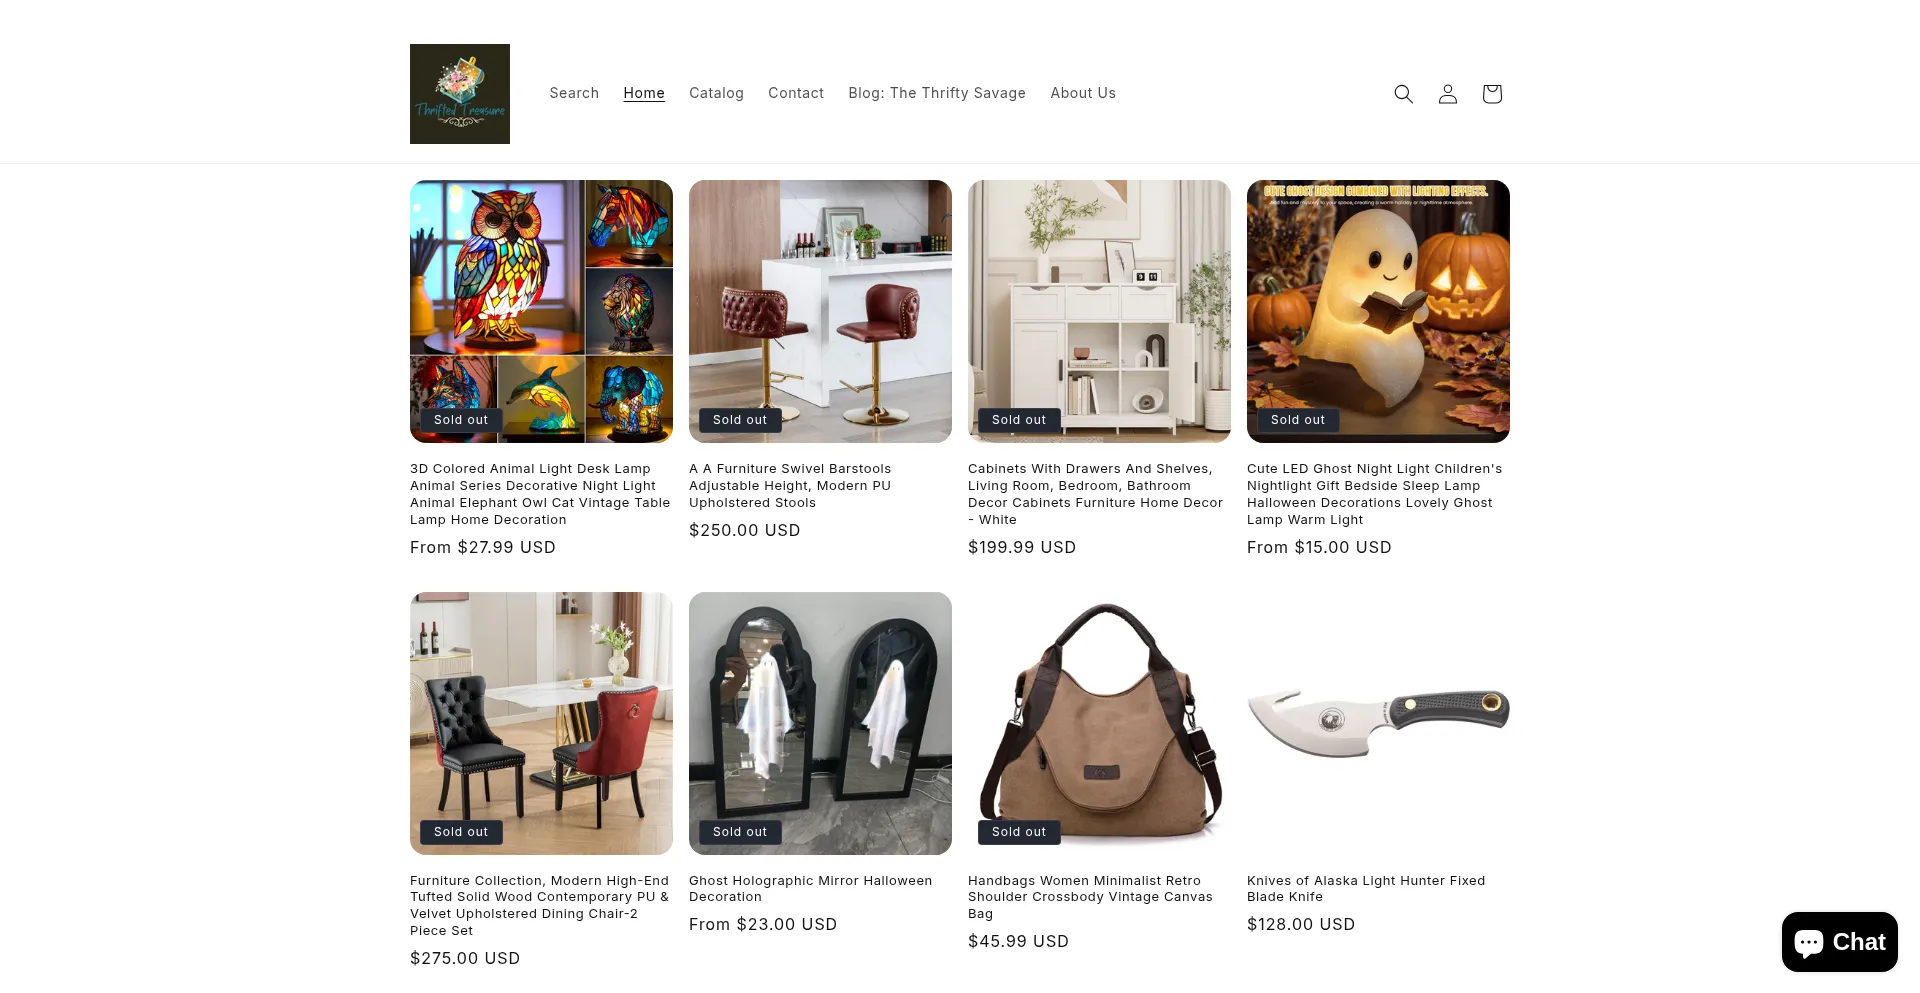Go to the Catalog page
Screen dimensions: 1920x993
point(716,93)
